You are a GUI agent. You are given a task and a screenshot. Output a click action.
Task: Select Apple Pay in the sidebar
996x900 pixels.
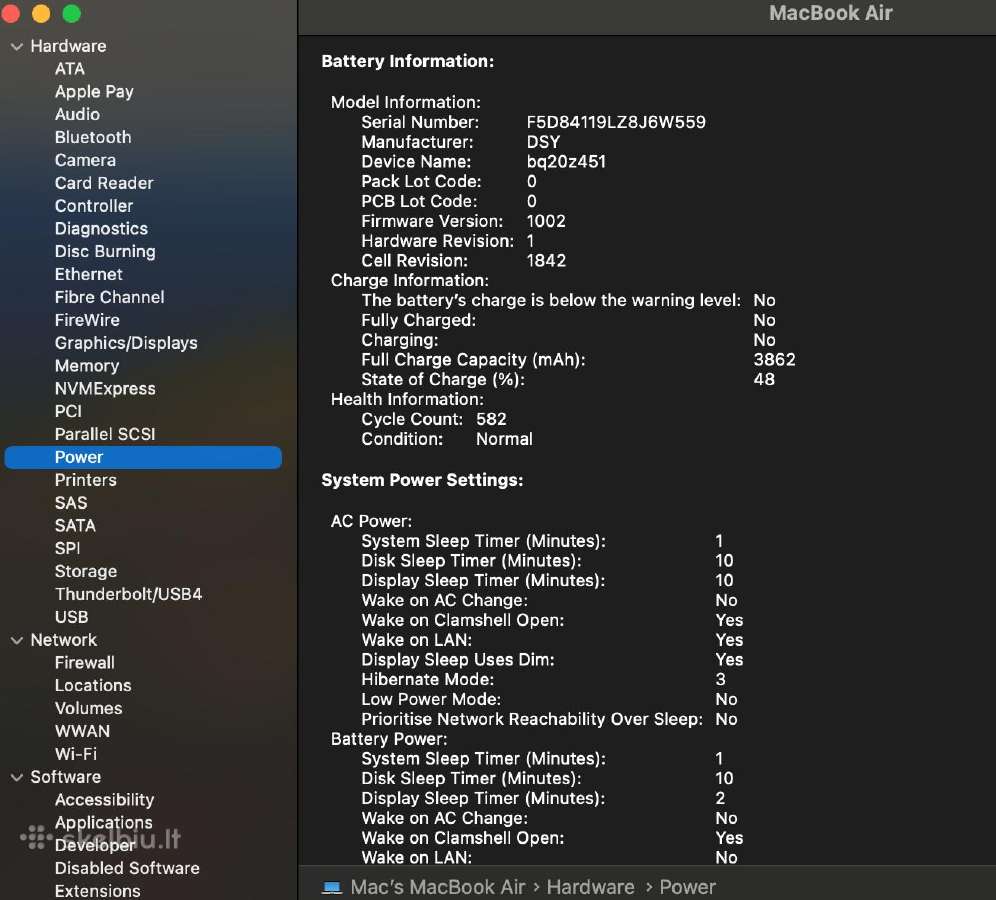94,91
